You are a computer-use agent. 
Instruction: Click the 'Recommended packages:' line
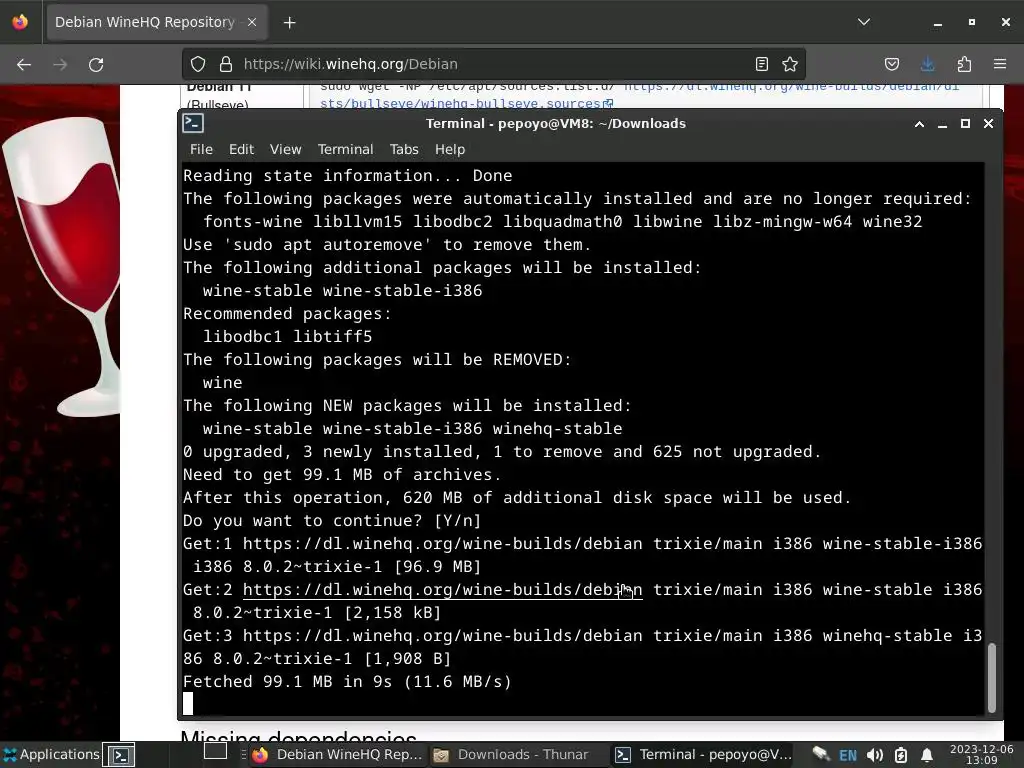[x=287, y=314]
